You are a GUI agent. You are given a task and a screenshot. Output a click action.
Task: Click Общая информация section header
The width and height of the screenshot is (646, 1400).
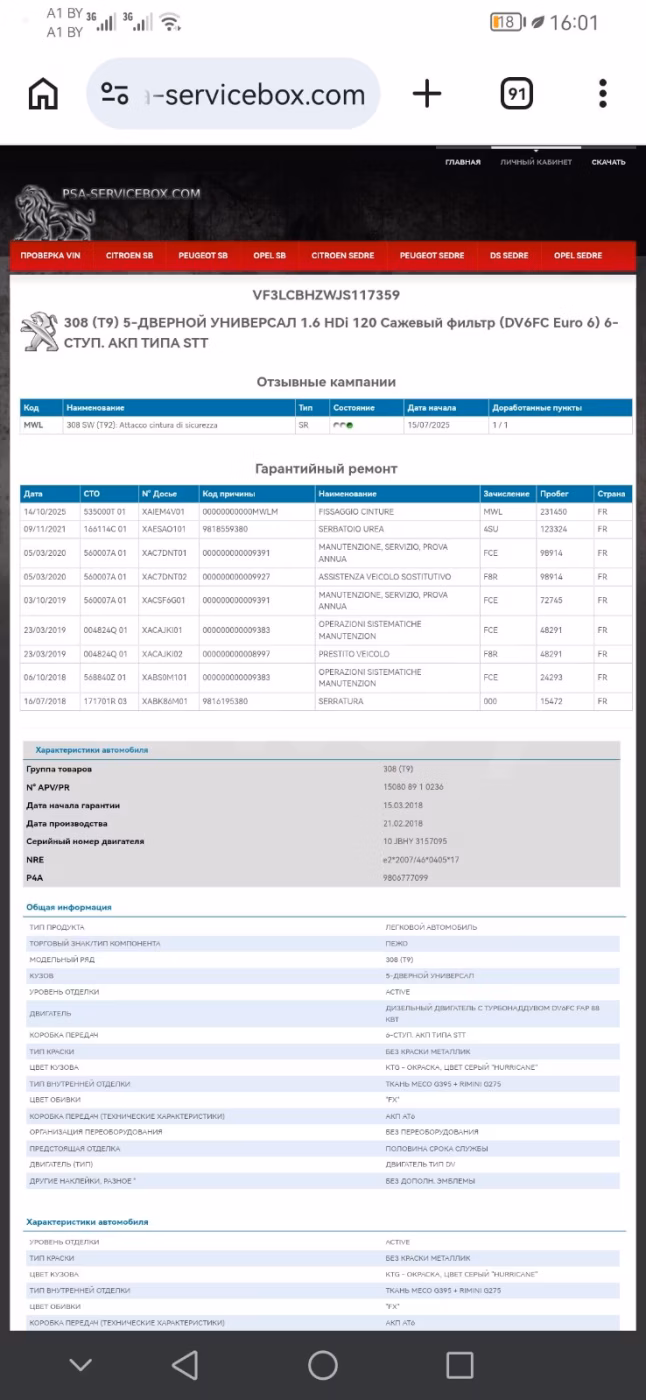pos(68,907)
